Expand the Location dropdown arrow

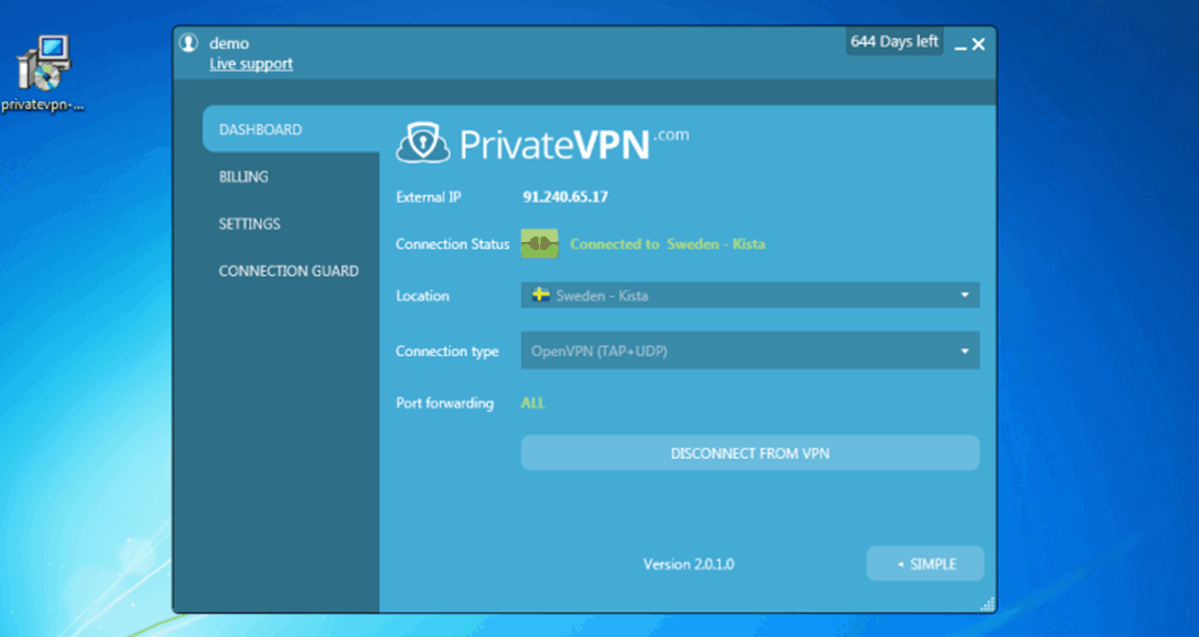click(x=965, y=295)
